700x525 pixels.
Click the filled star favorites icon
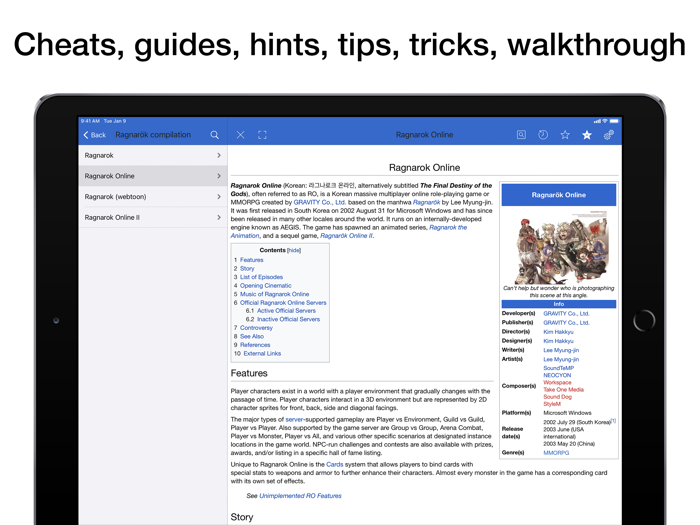[587, 135]
